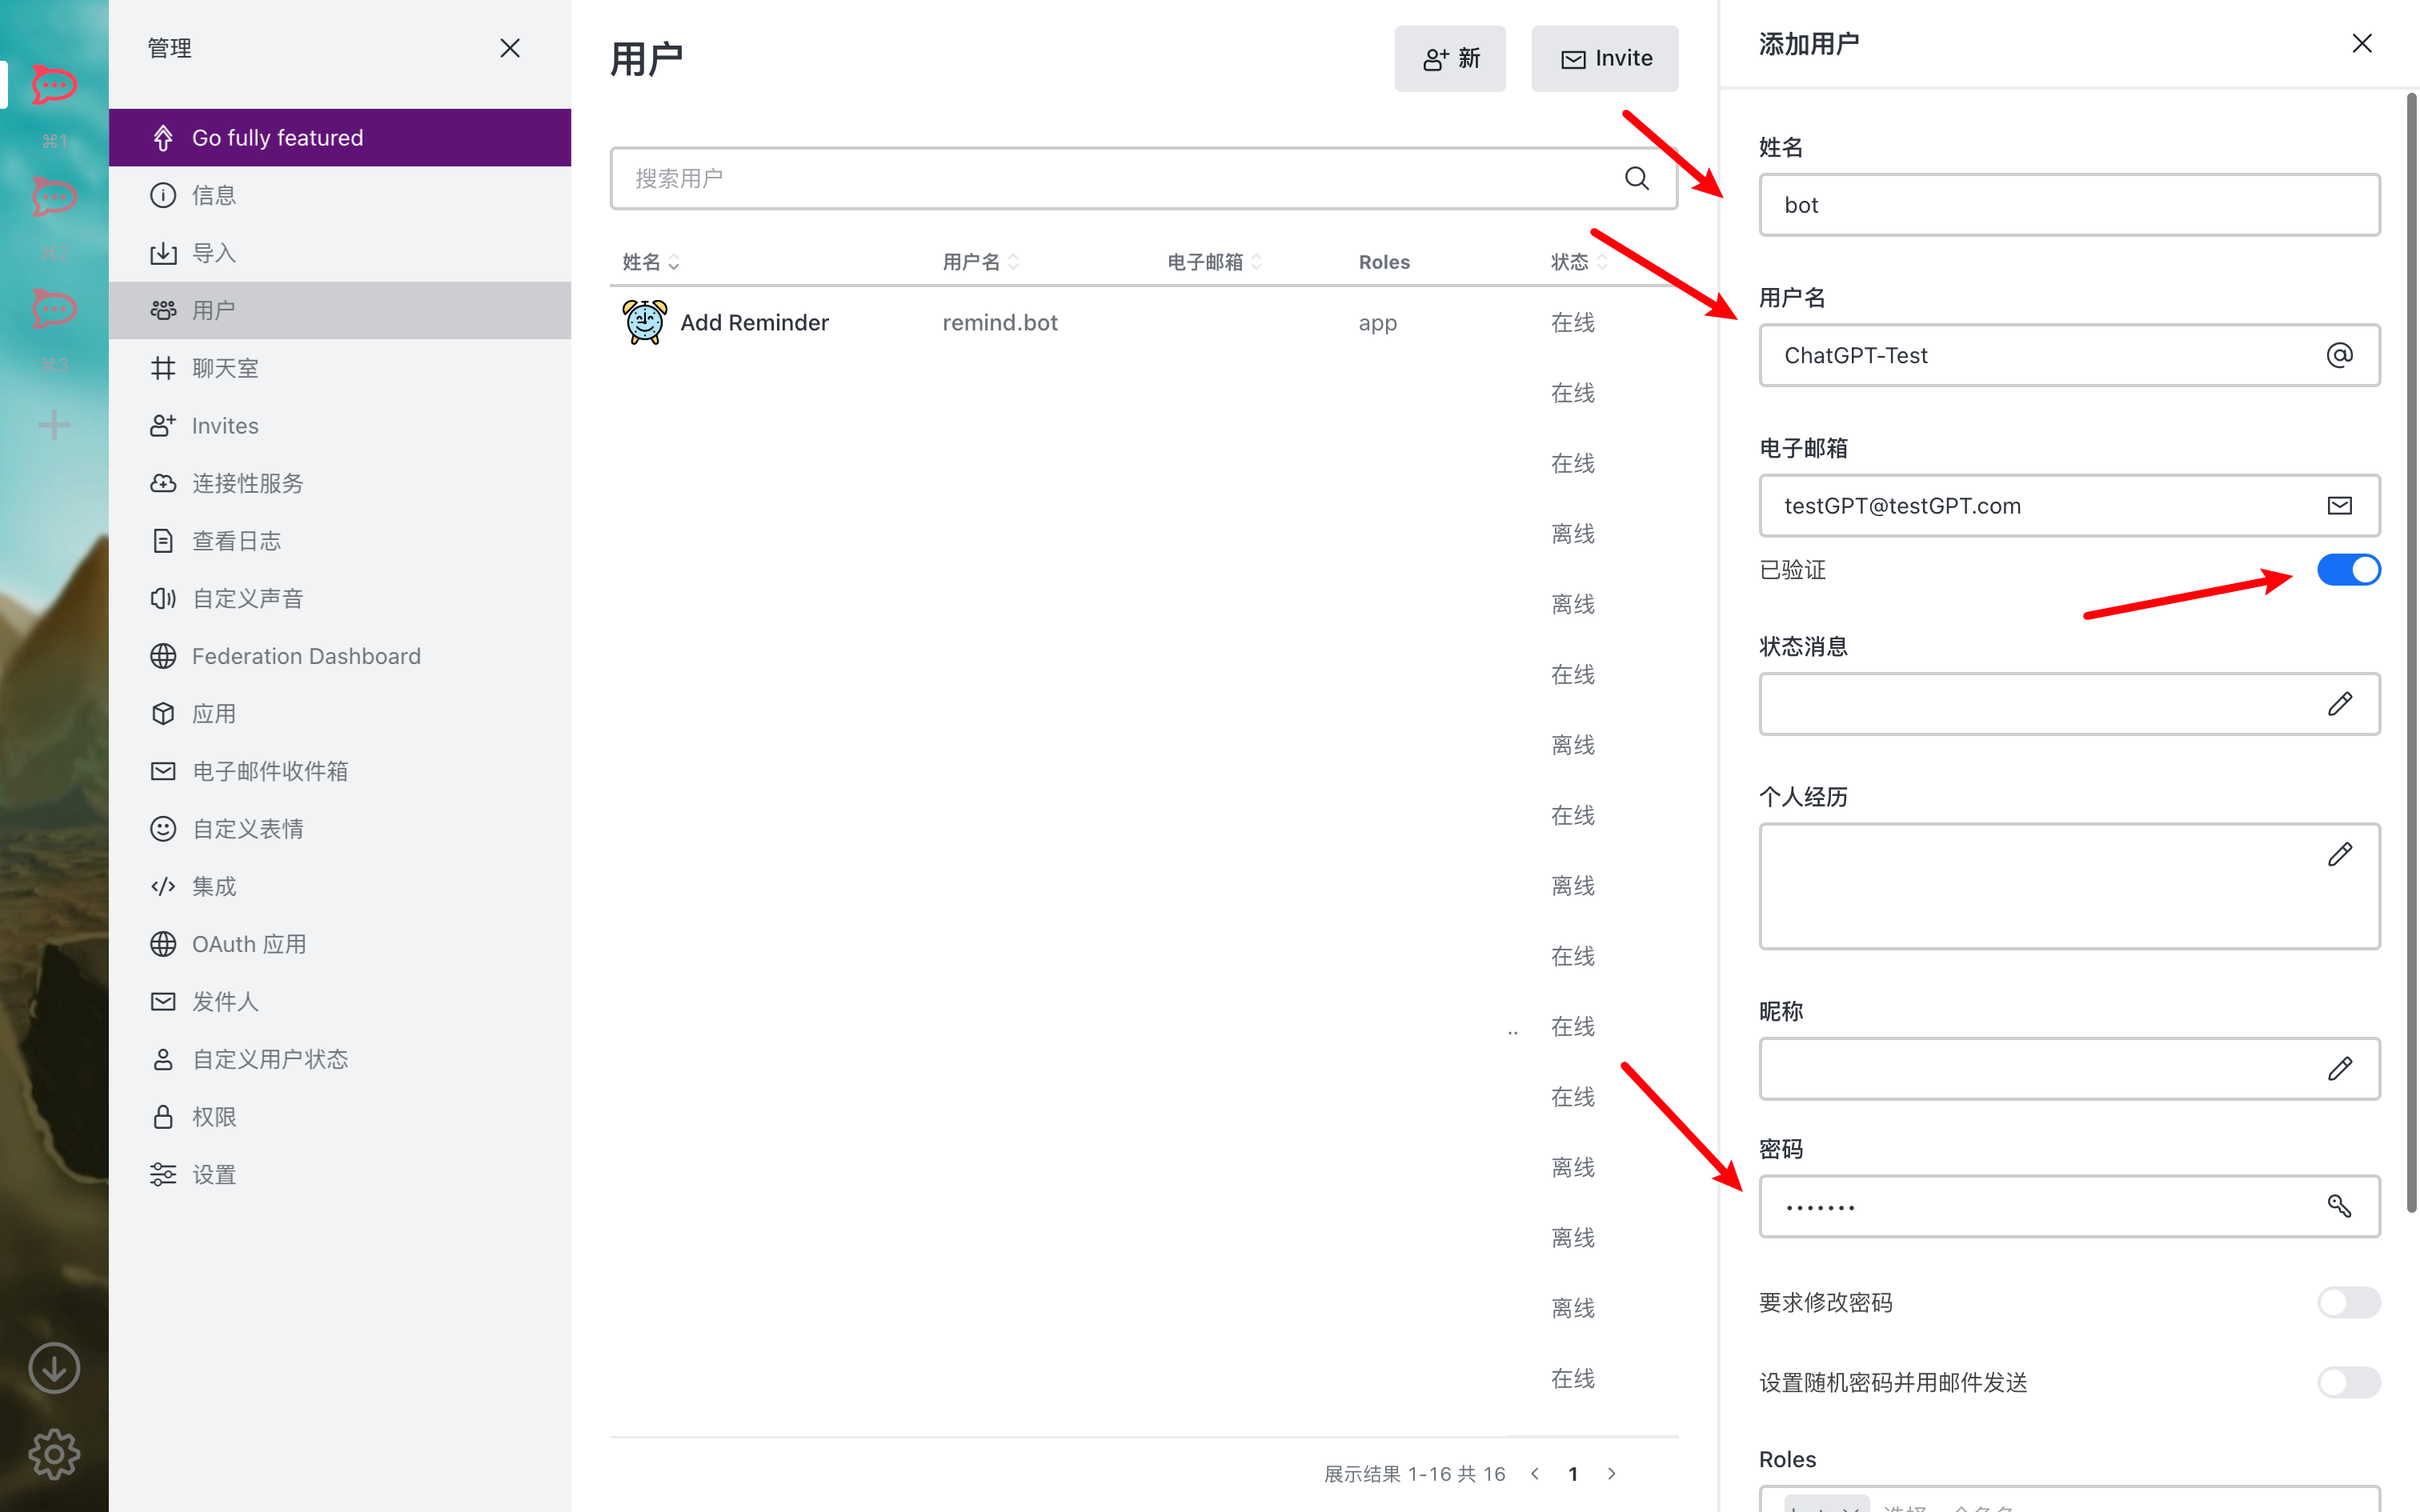Click the add-user panel vertical scrollbar
Image resolution: width=2420 pixels, height=1512 pixels.
coord(2411,652)
